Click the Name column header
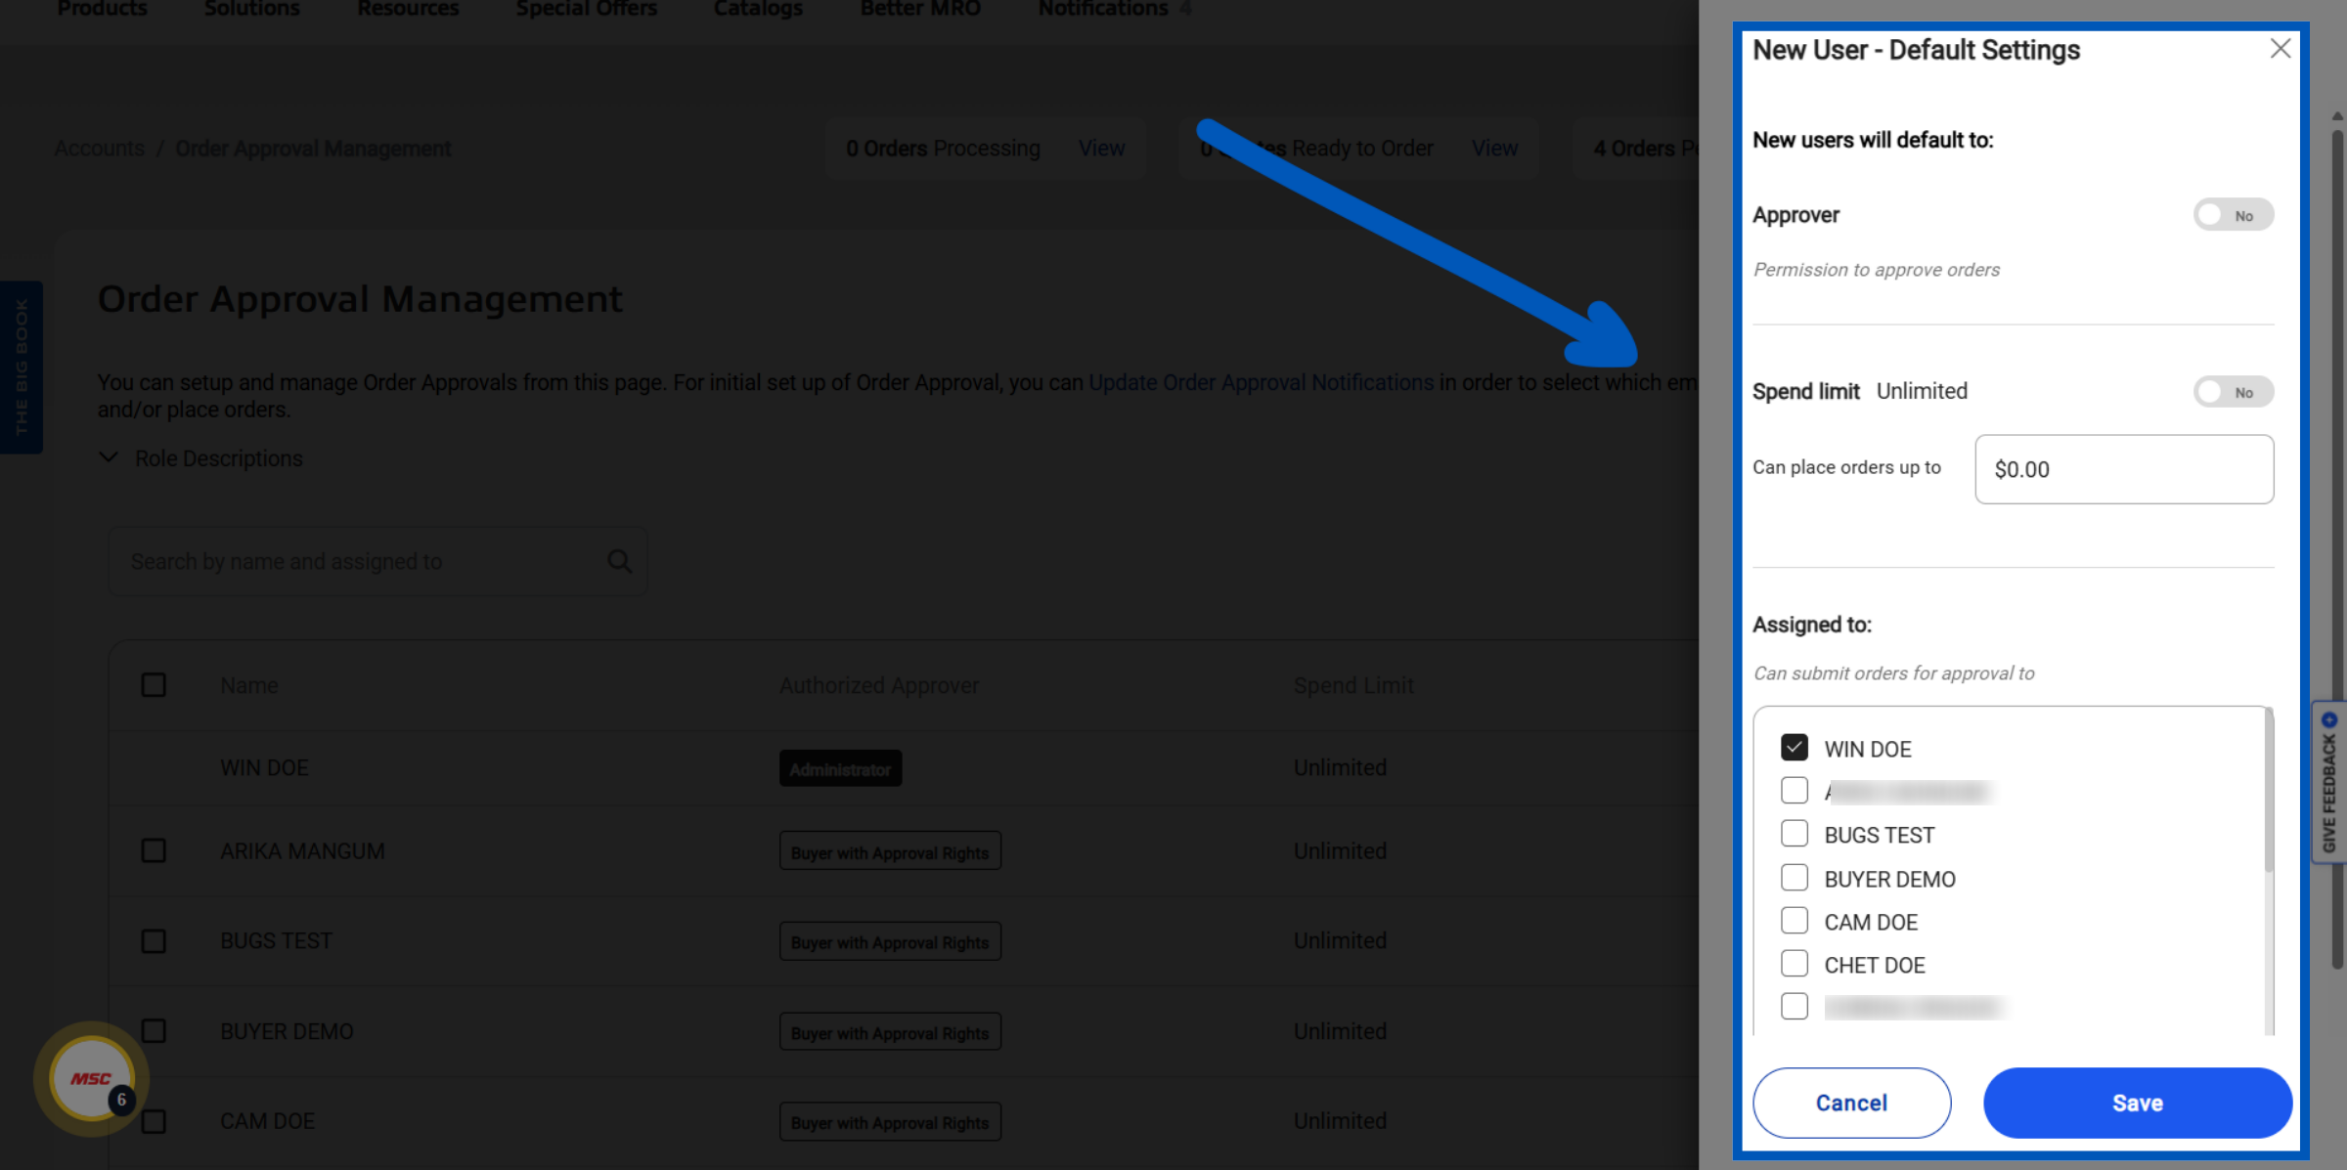The height and width of the screenshot is (1170, 2347). point(249,686)
